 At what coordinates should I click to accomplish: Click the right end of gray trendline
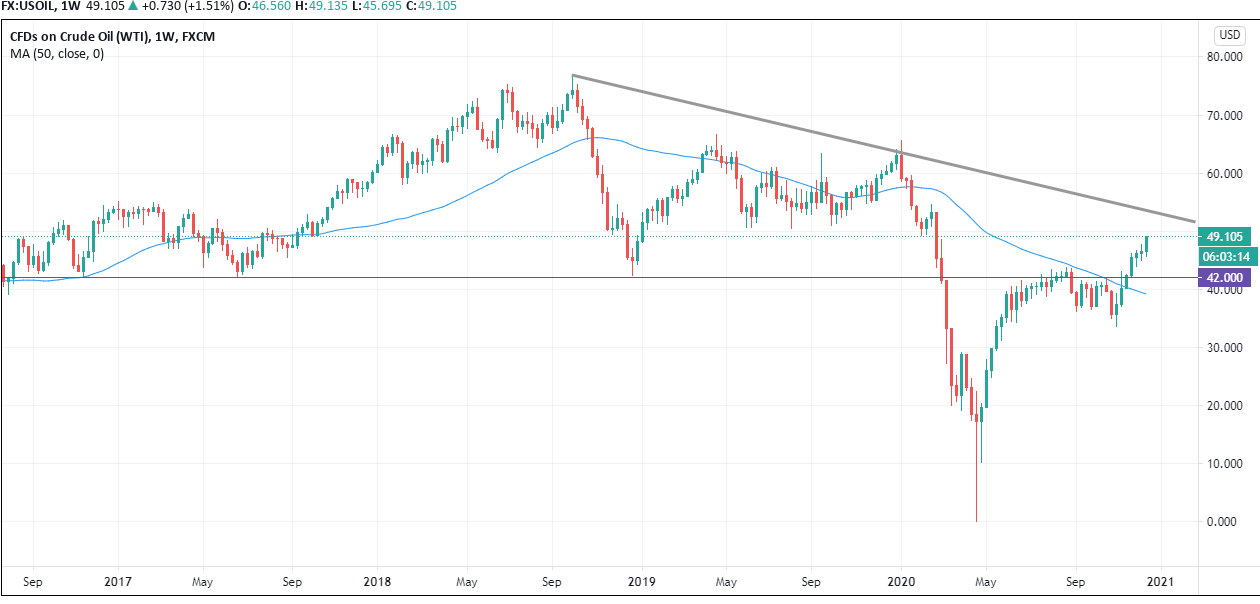click(1194, 220)
